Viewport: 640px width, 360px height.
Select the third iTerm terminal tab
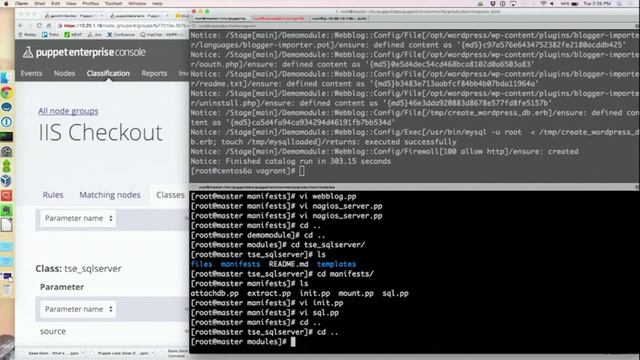click(x=339, y=18)
